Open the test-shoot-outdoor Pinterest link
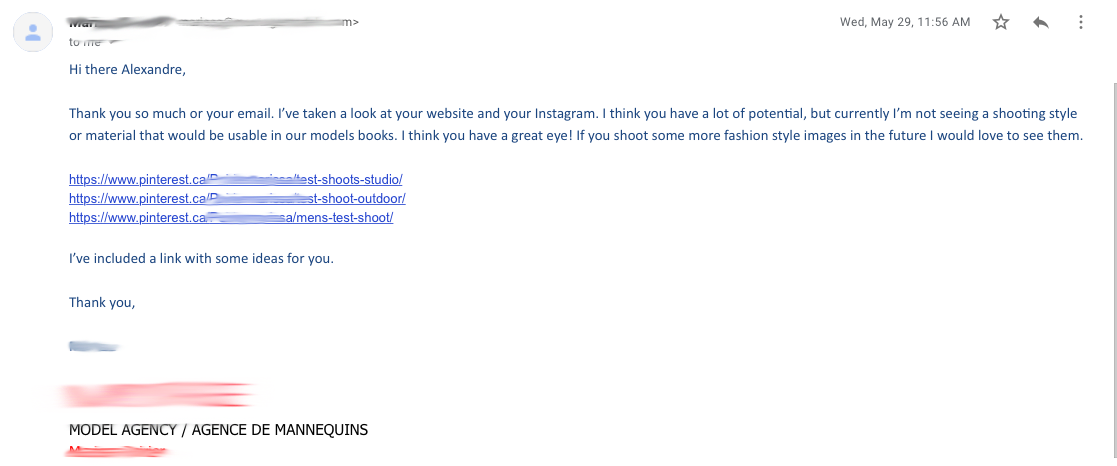1117x466 pixels. coord(237,199)
